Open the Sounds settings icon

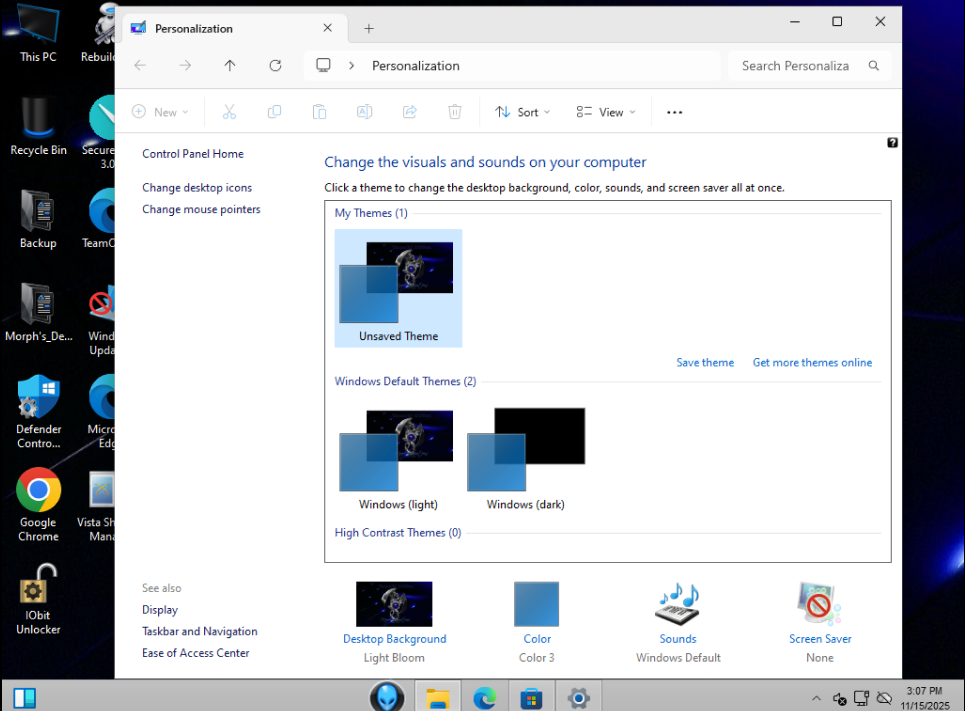[677, 604]
